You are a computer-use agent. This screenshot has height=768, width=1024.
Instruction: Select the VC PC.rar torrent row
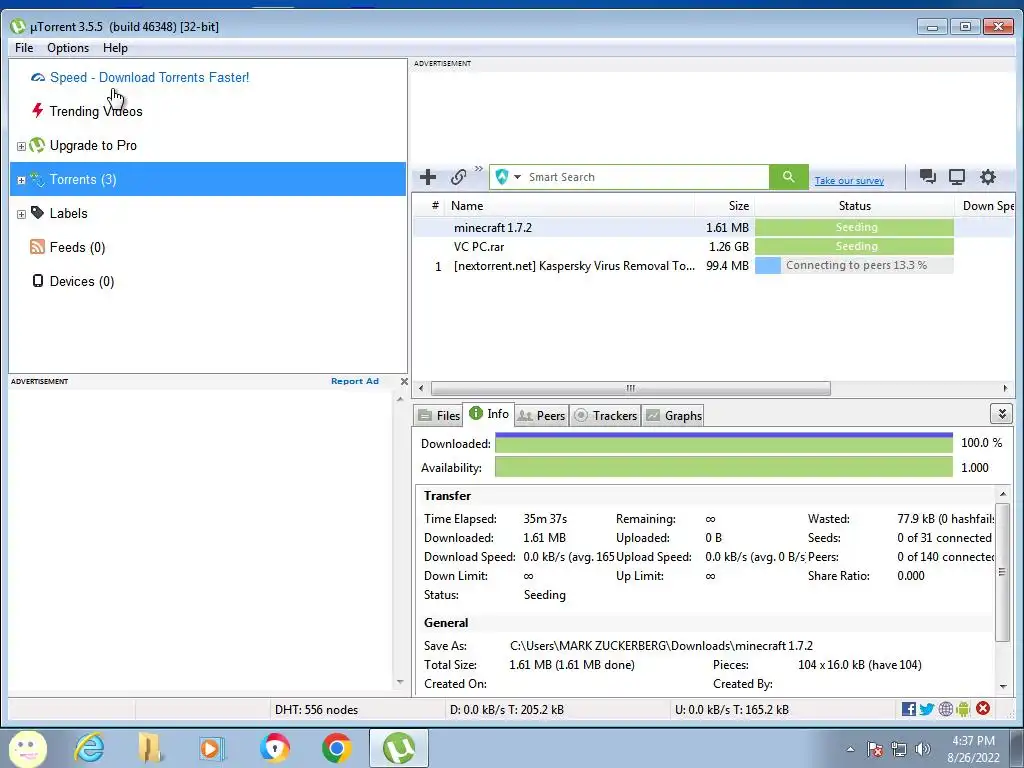click(x=714, y=246)
